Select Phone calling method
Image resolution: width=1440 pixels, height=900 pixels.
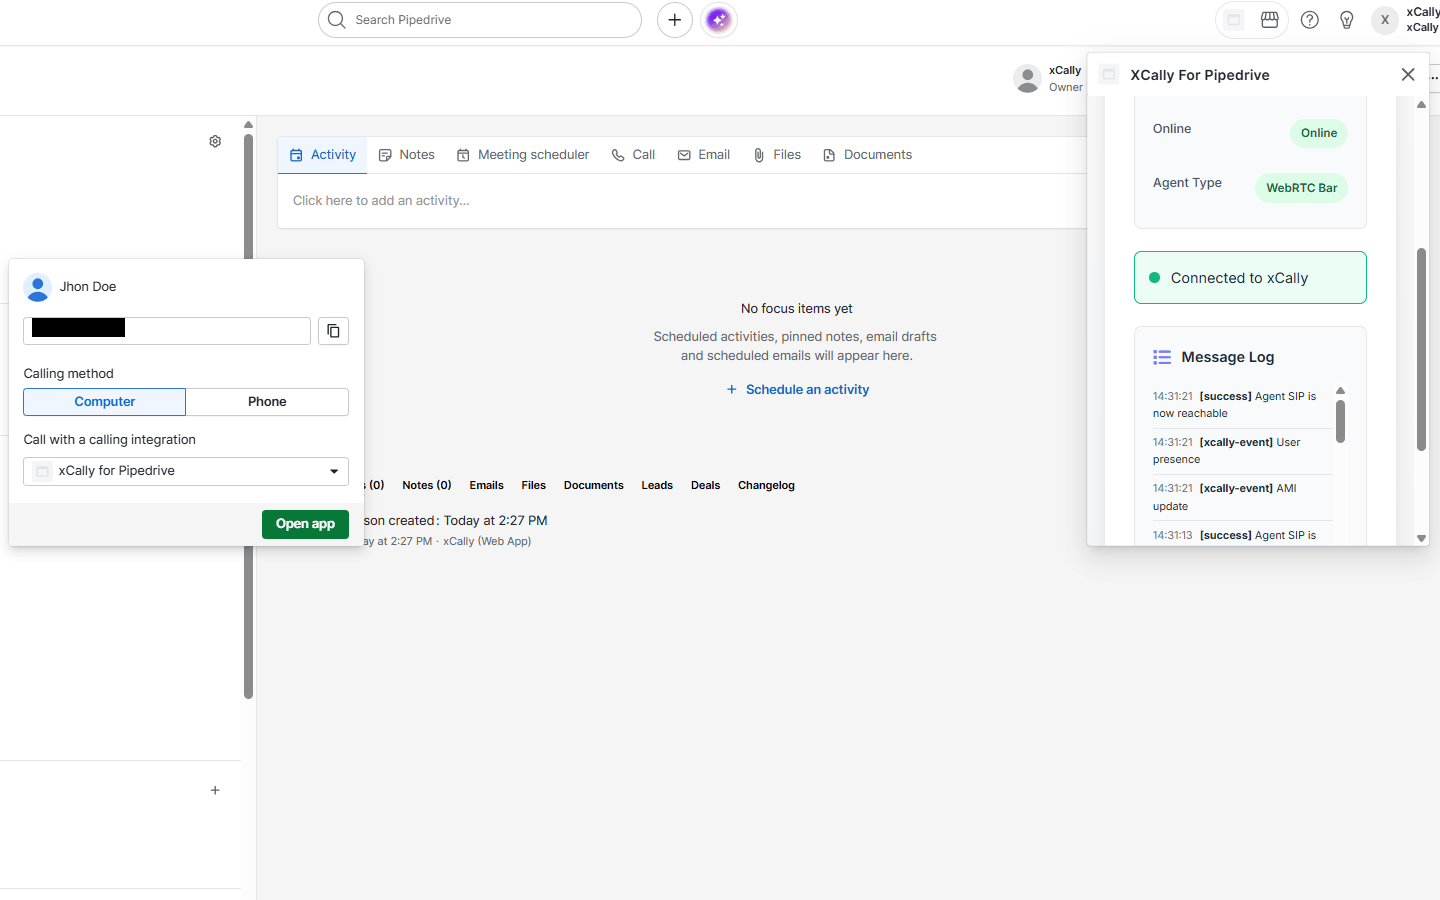(267, 402)
